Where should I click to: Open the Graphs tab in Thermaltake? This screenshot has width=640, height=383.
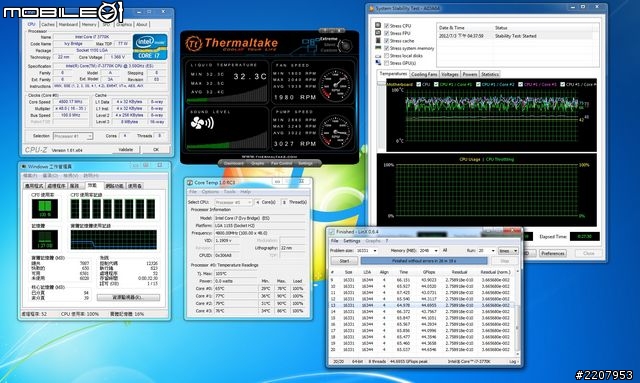tap(258, 163)
